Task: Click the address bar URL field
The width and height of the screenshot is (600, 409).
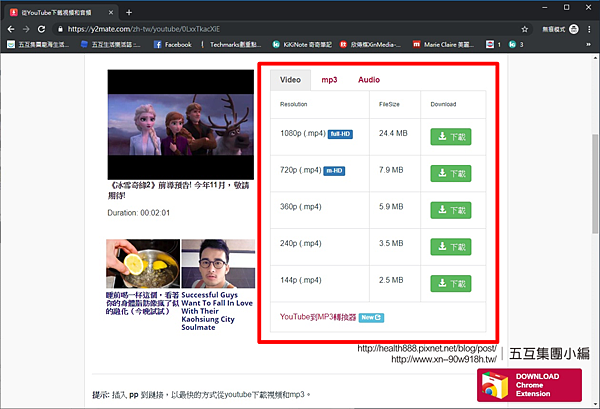Action: tap(291, 29)
